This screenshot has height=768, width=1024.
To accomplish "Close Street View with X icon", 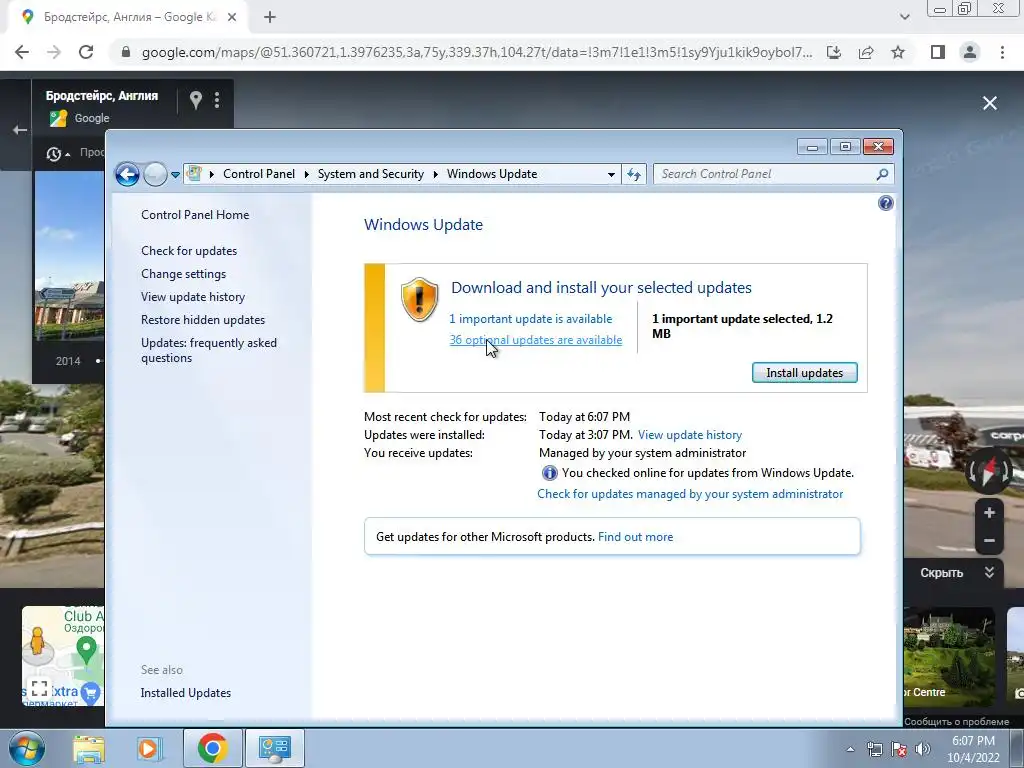I will [990, 103].
